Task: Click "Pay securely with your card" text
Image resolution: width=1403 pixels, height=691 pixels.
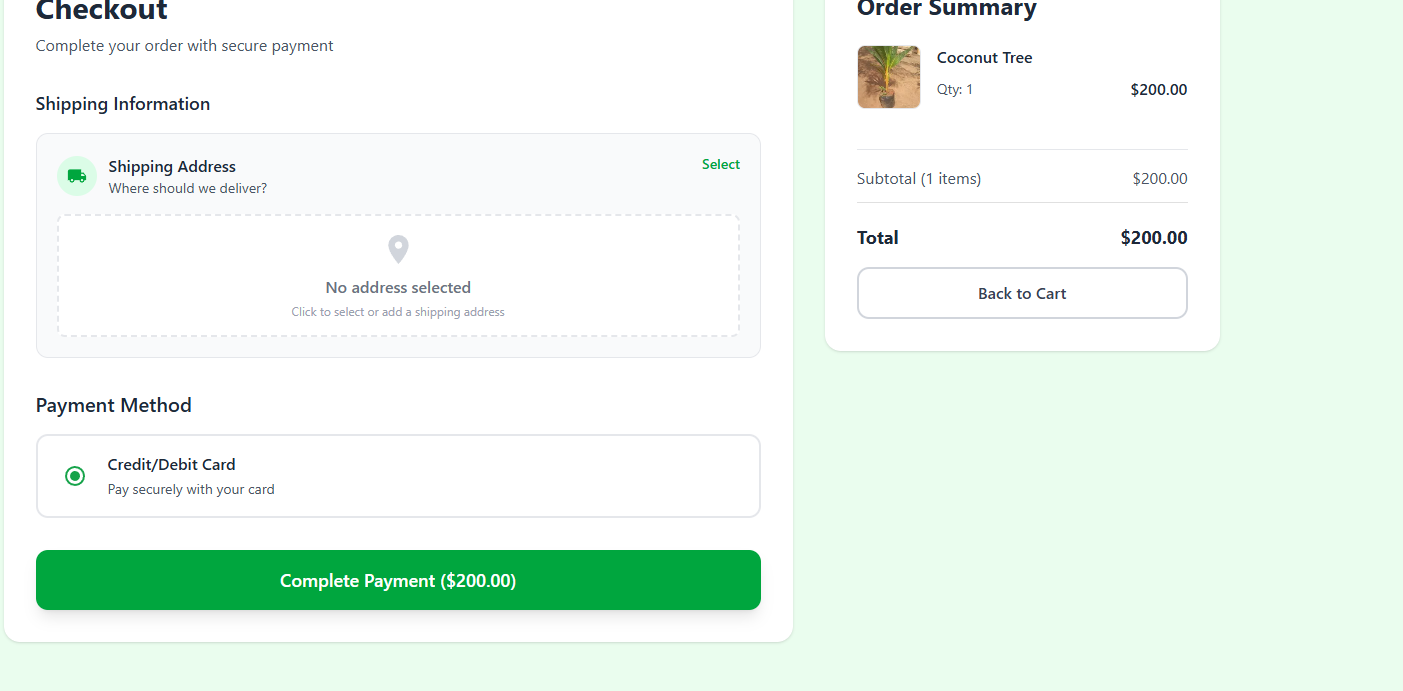Action: click(191, 490)
